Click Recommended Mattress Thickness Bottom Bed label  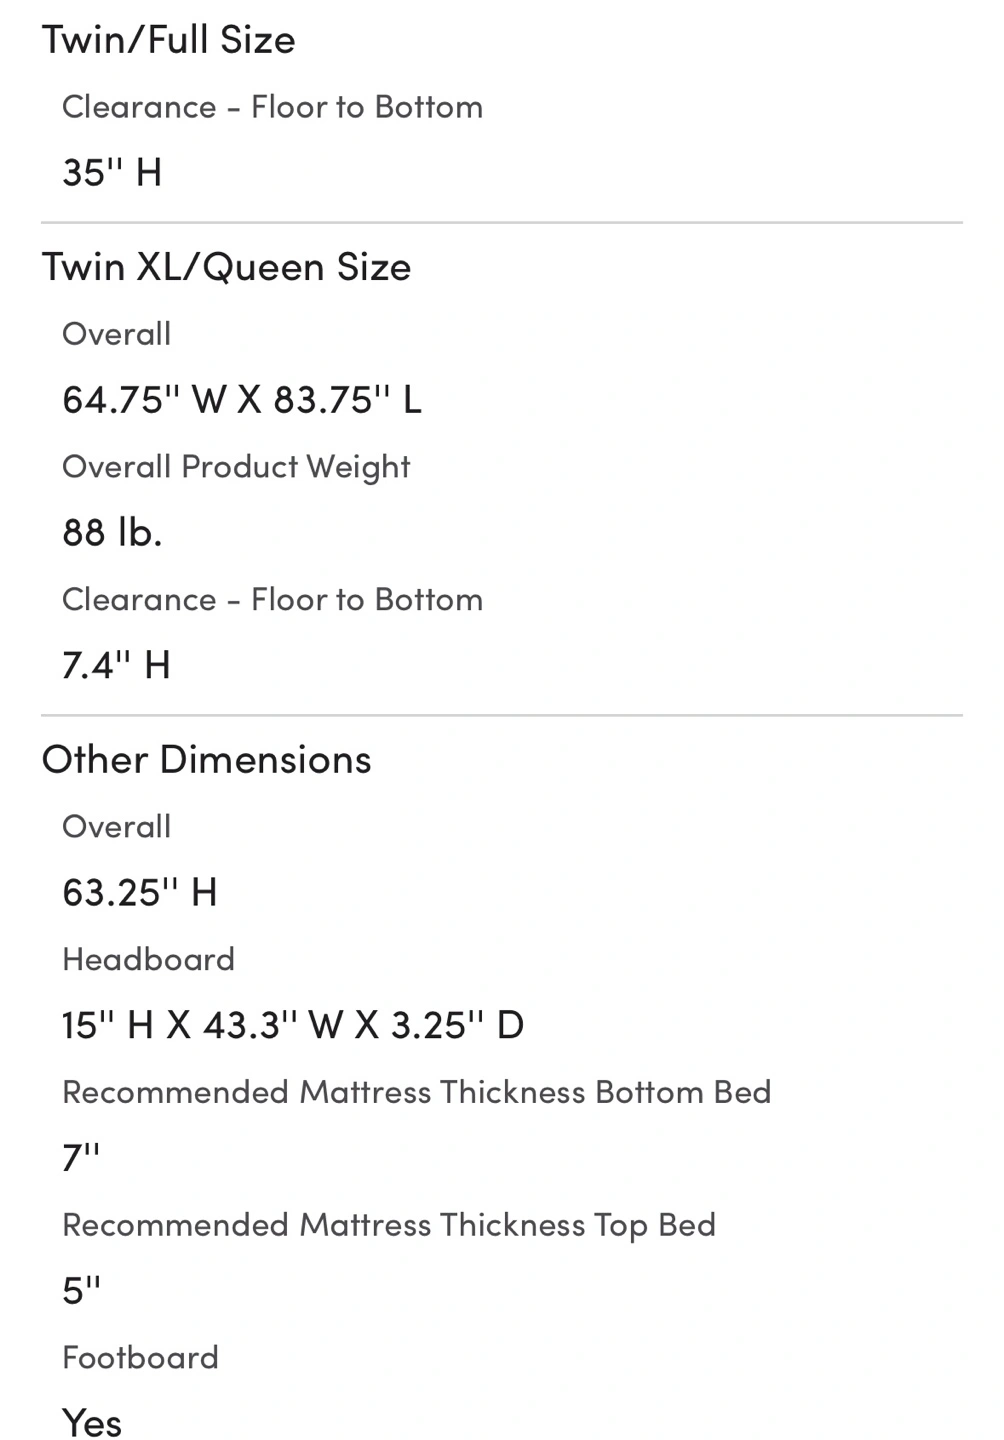pos(416,1092)
